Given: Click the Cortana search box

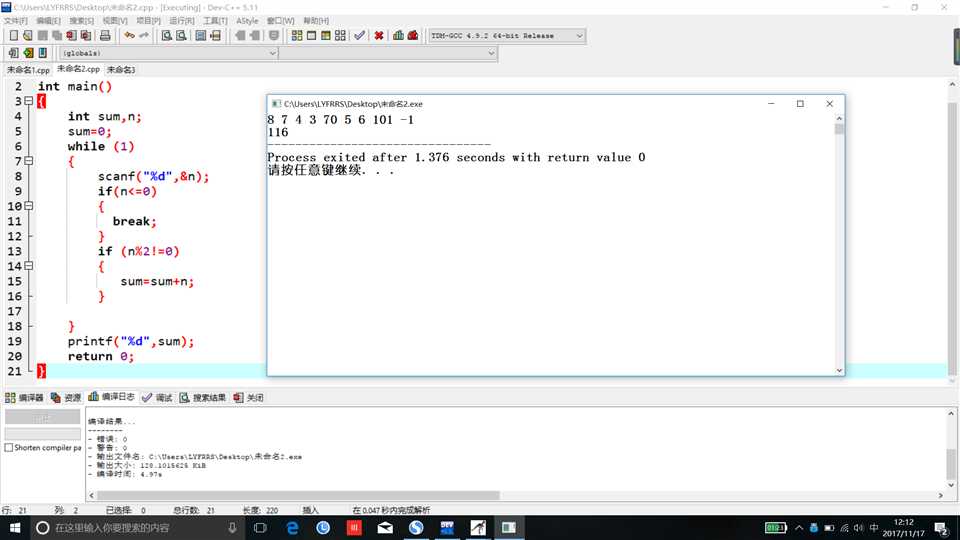Looking at the screenshot, I should (136, 528).
